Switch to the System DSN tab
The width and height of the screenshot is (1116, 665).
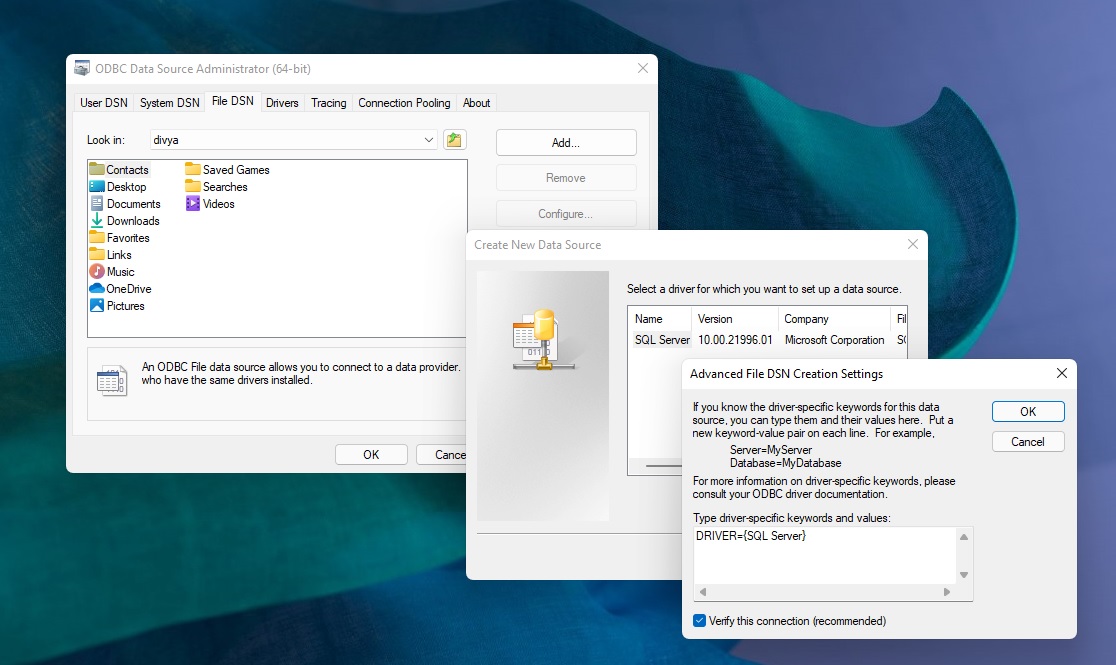pos(168,101)
